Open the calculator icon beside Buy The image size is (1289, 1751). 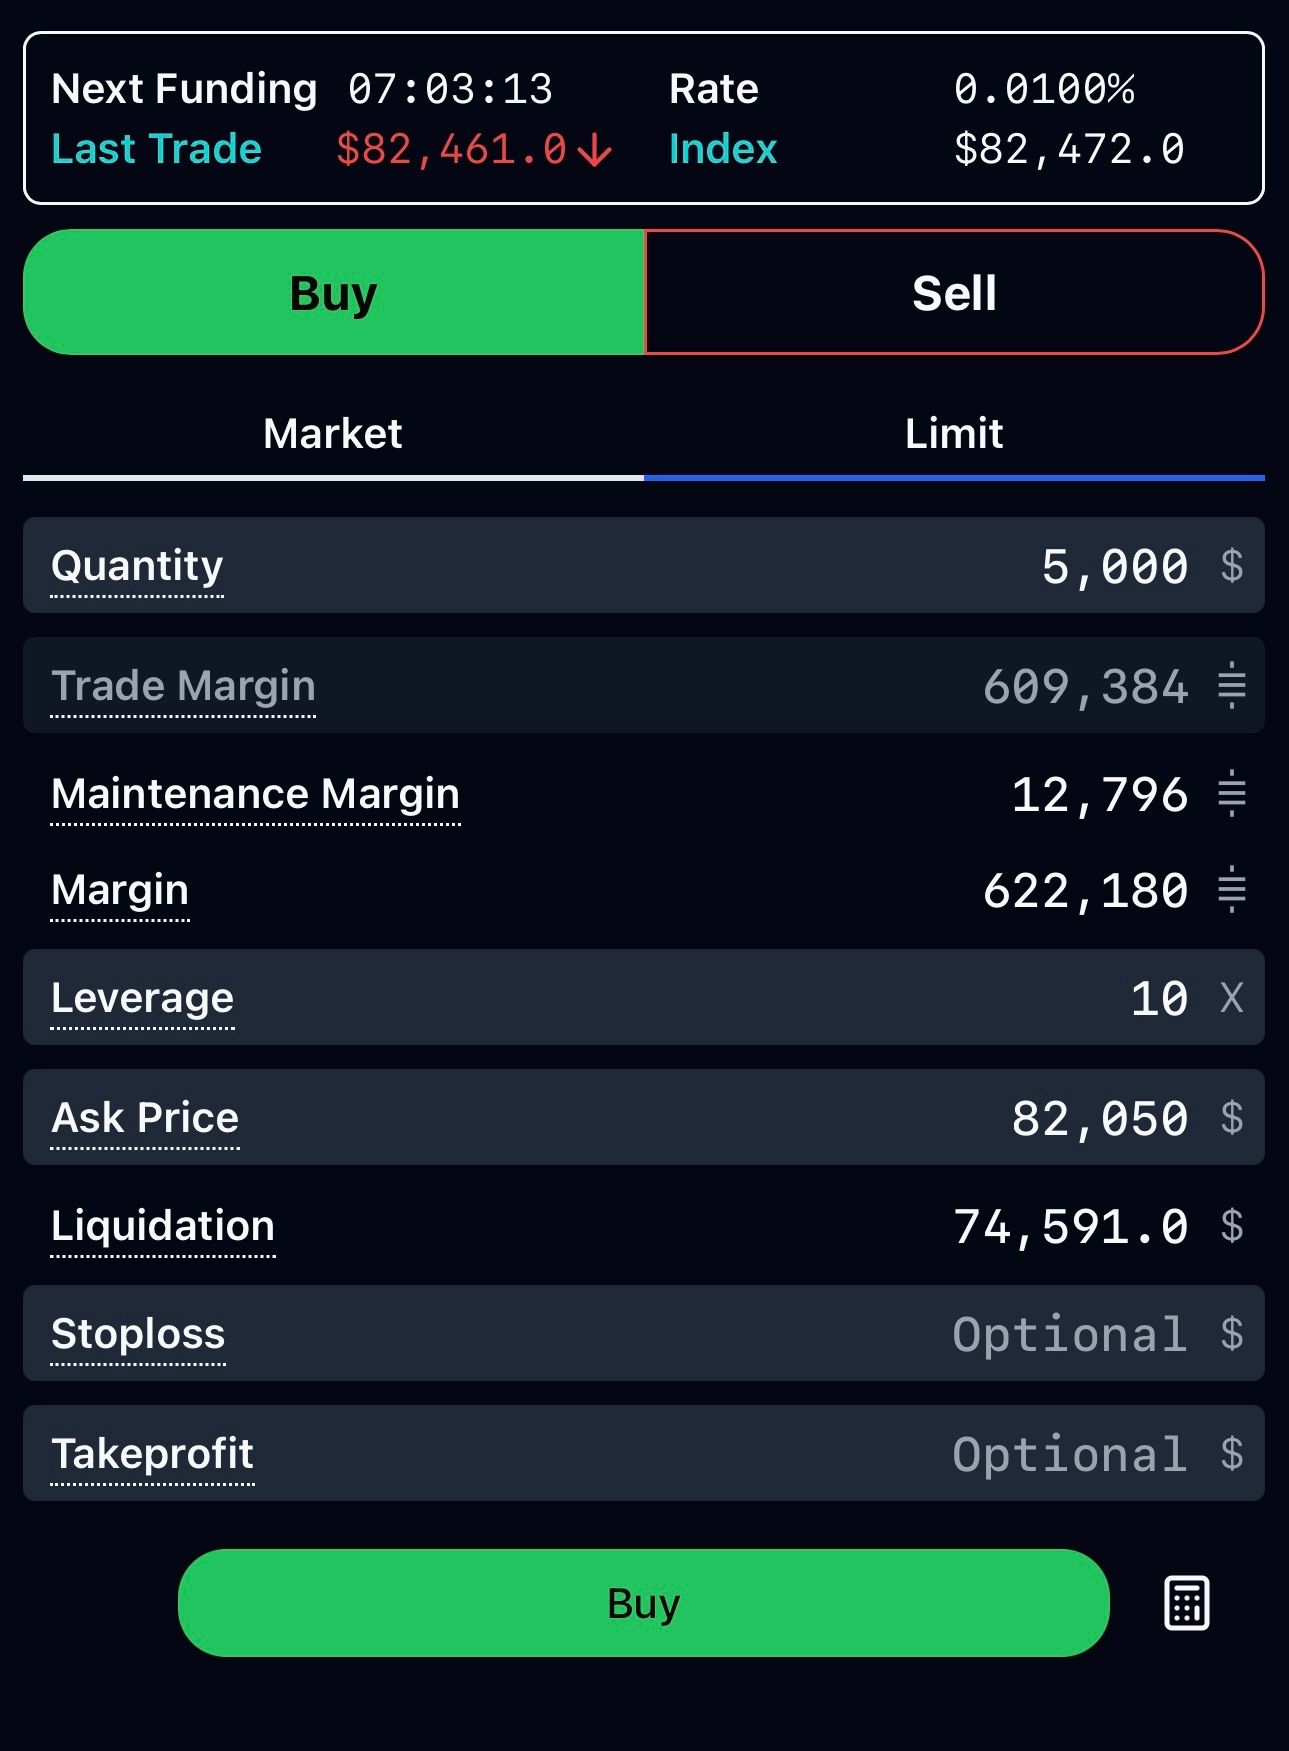point(1186,1603)
